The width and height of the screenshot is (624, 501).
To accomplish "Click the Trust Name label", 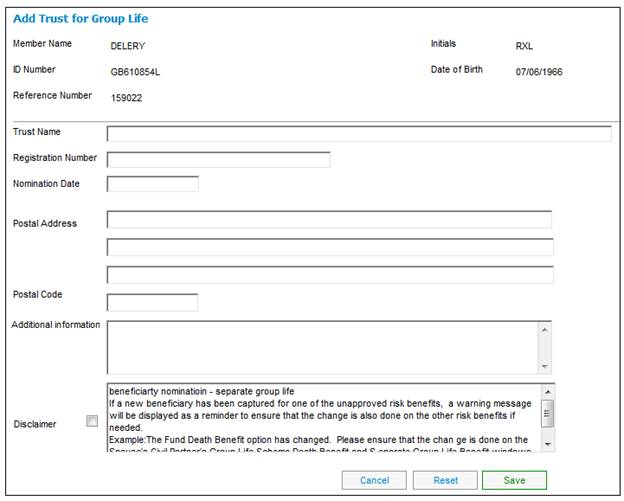I will point(37,132).
